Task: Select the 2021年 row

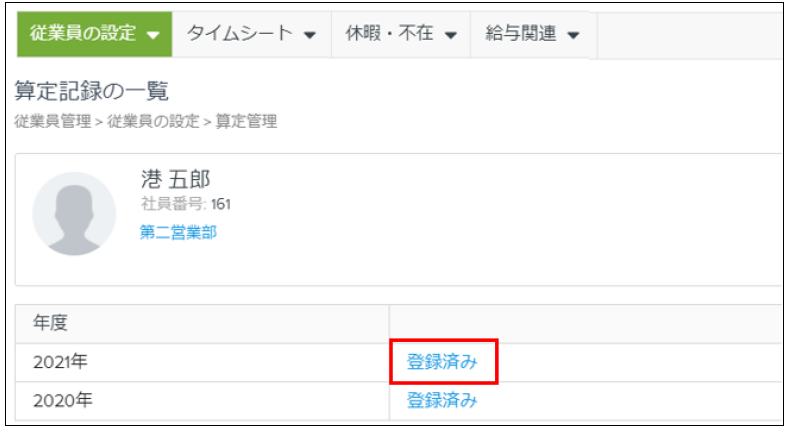Action: click(399, 362)
